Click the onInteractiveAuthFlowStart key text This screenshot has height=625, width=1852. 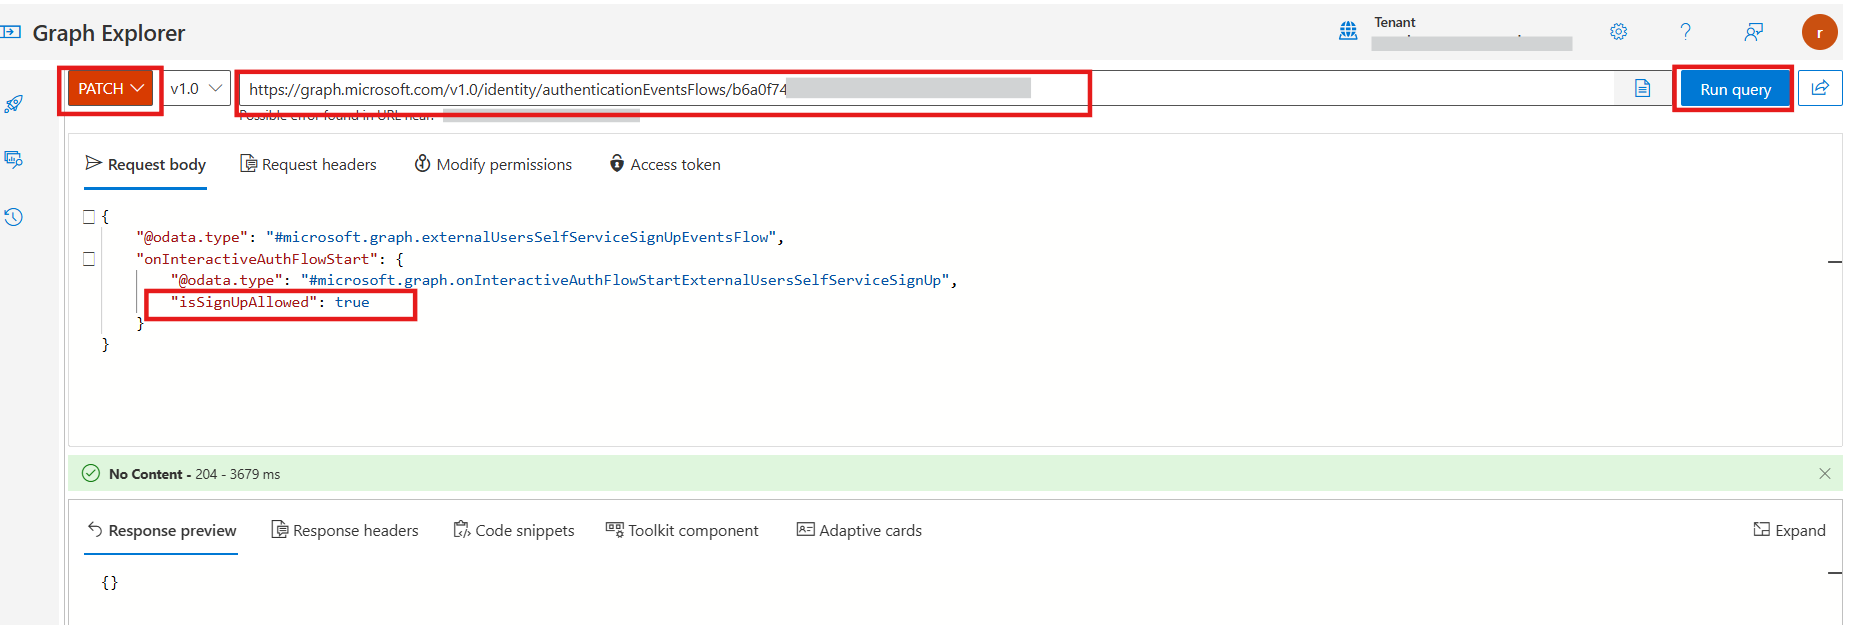click(x=257, y=259)
